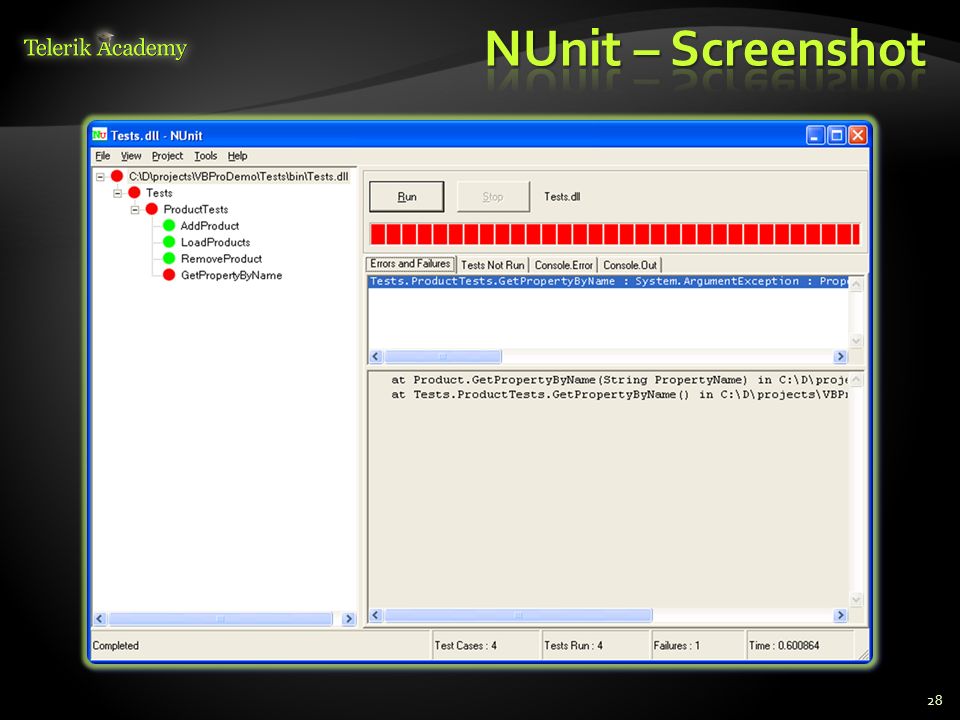Screen dimensions: 960x720
Task: Switch to Tests Not Run tab
Action: click(493, 265)
